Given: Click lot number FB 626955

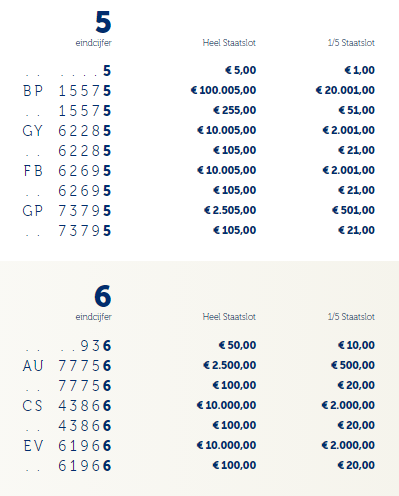Looking at the screenshot, I should point(67,171).
